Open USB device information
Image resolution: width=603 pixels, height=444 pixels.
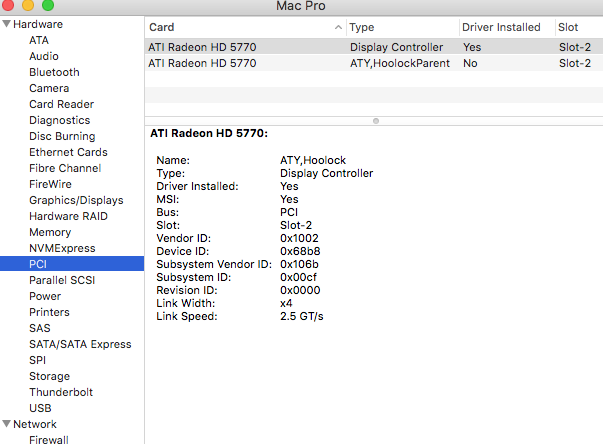(x=40, y=408)
